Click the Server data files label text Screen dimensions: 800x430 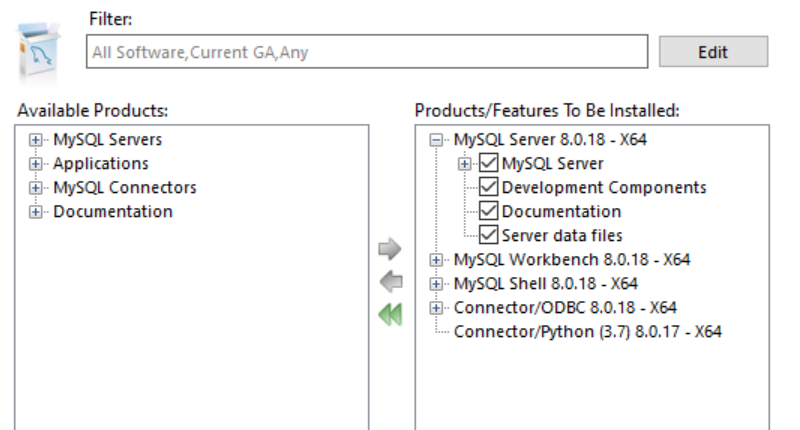pos(562,235)
